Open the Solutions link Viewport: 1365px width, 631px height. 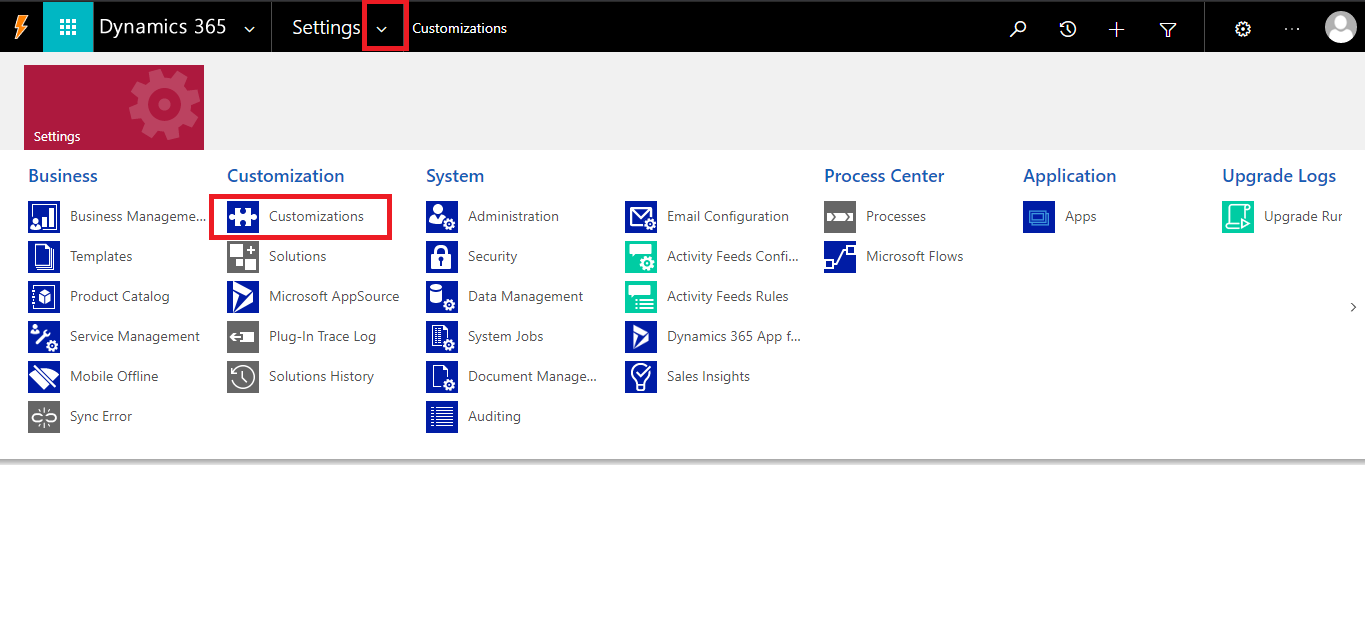point(298,256)
